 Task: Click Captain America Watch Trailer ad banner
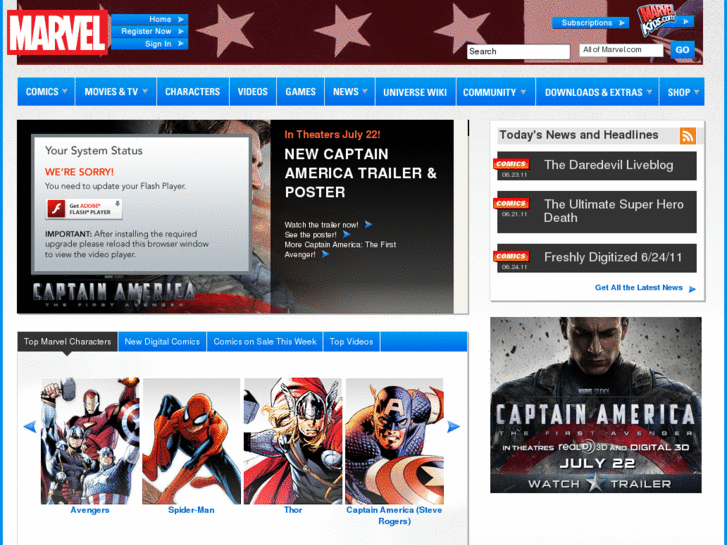click(x=596, y=405)
